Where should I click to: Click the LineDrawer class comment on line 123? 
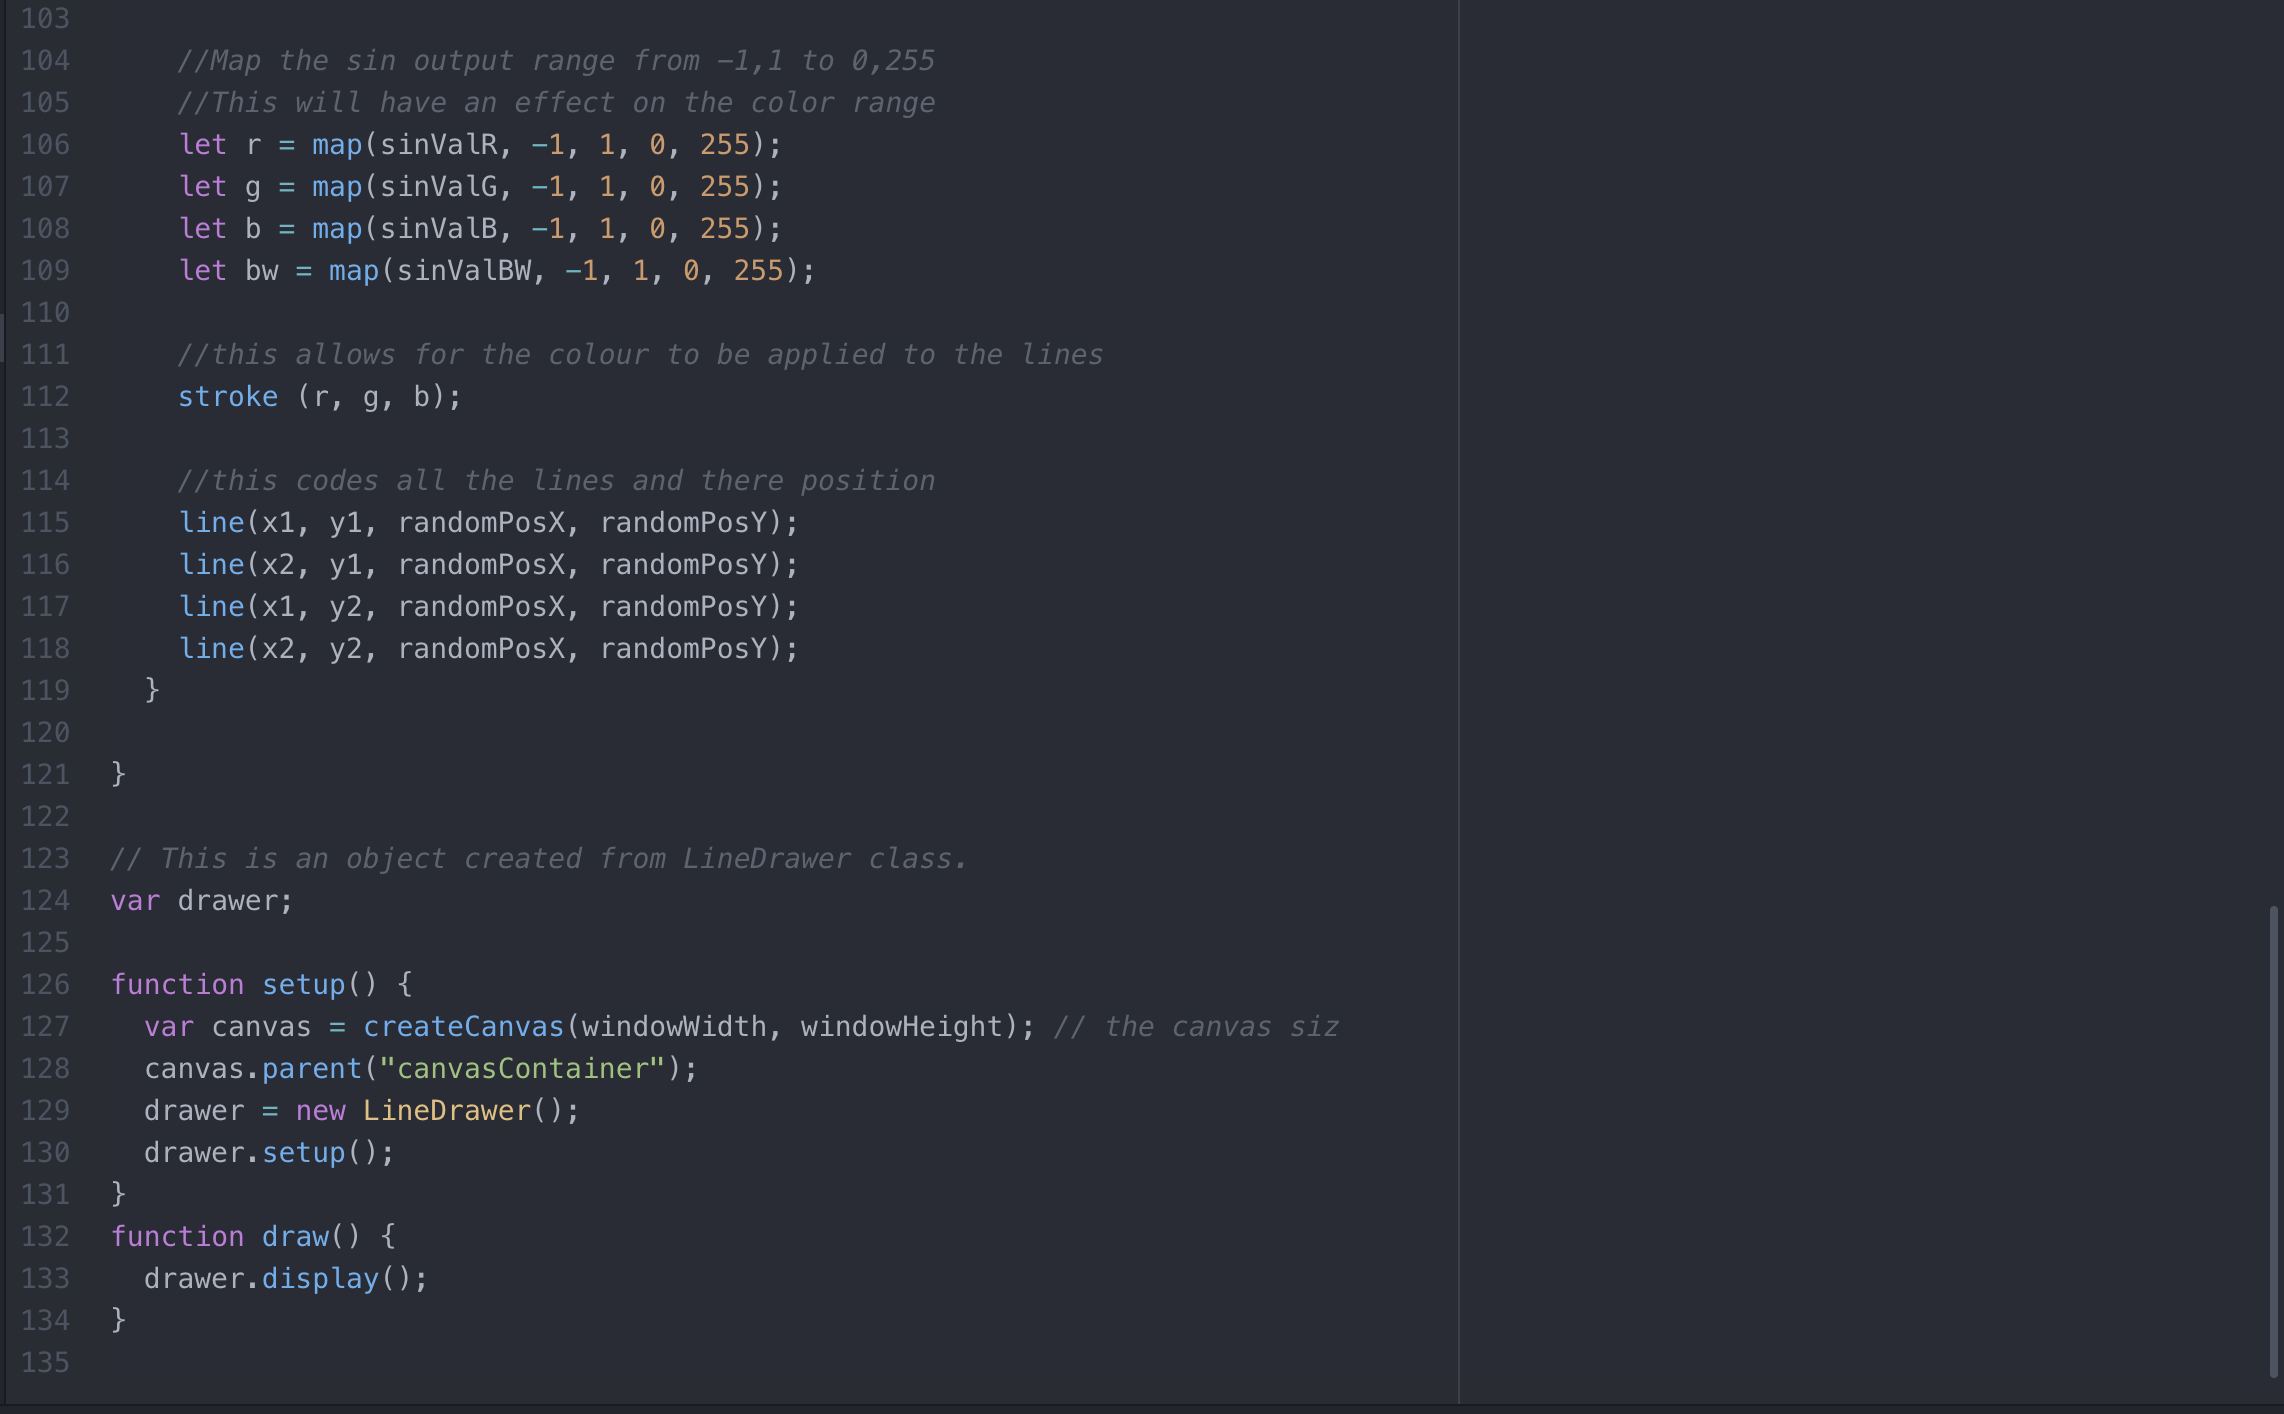pyautogui.click(x=538, y=859)
